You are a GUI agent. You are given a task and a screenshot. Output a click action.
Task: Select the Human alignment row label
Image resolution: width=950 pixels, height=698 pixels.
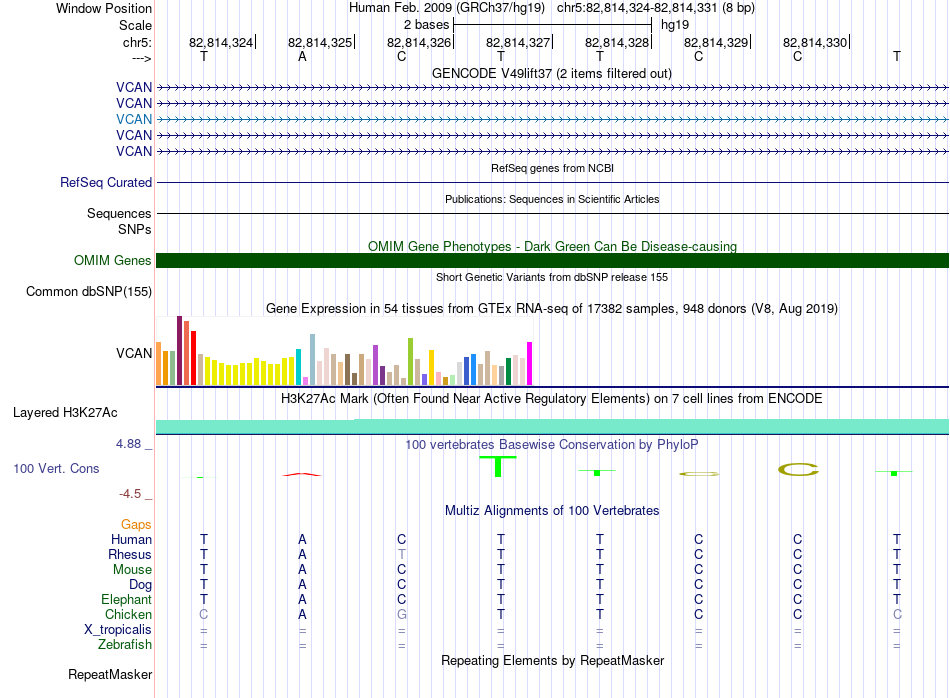[131, 540]
